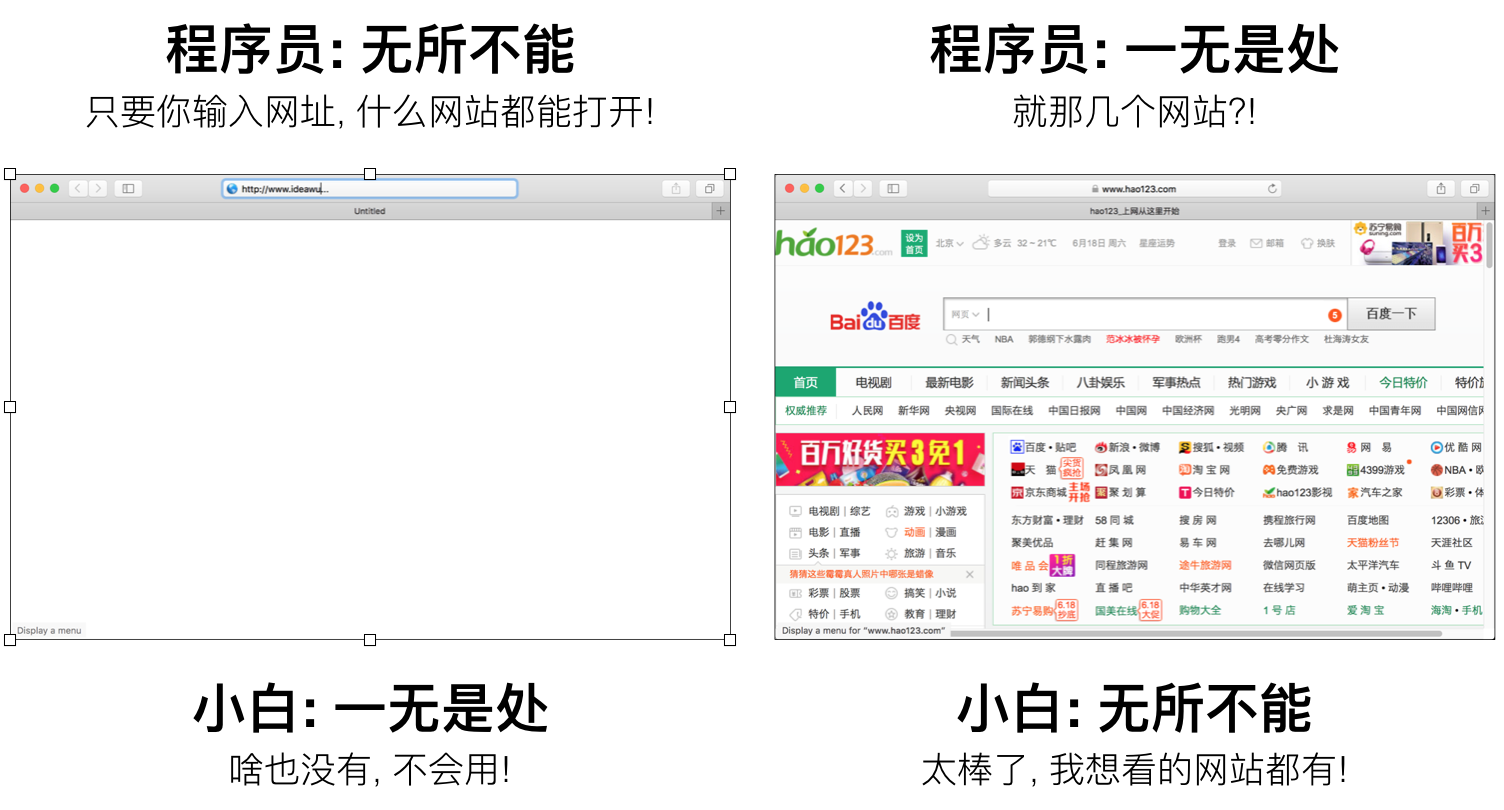Viewport: 1504px width, 810px height.
Task: Open the 新闻头条 navigation tab
Action: tap(1025, 383)
